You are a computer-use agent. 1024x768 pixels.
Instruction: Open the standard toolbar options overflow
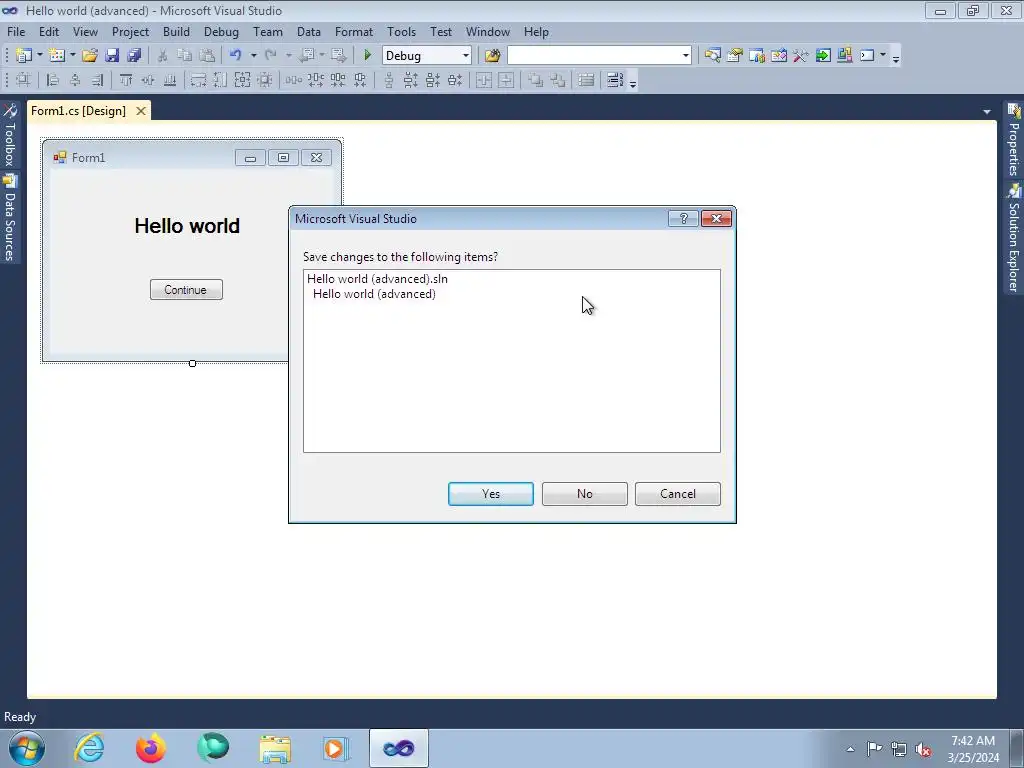[896, 57]
